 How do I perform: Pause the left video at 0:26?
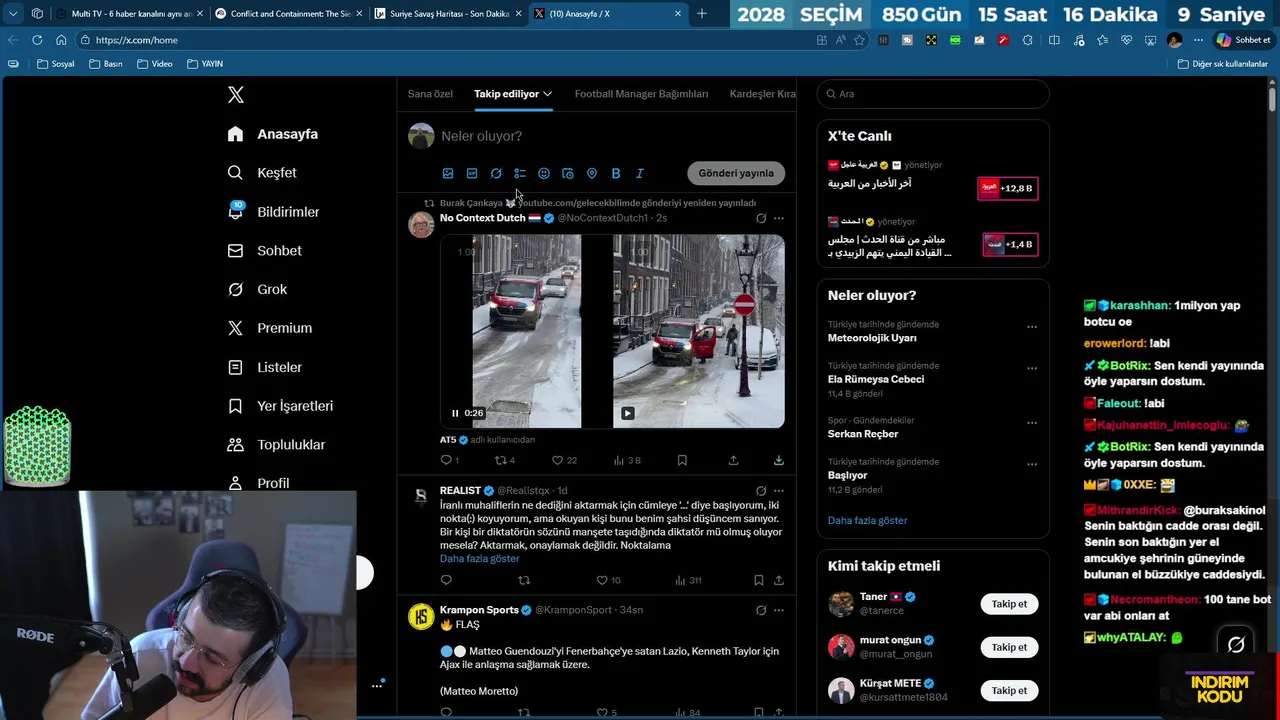click(x=455, y=413)
